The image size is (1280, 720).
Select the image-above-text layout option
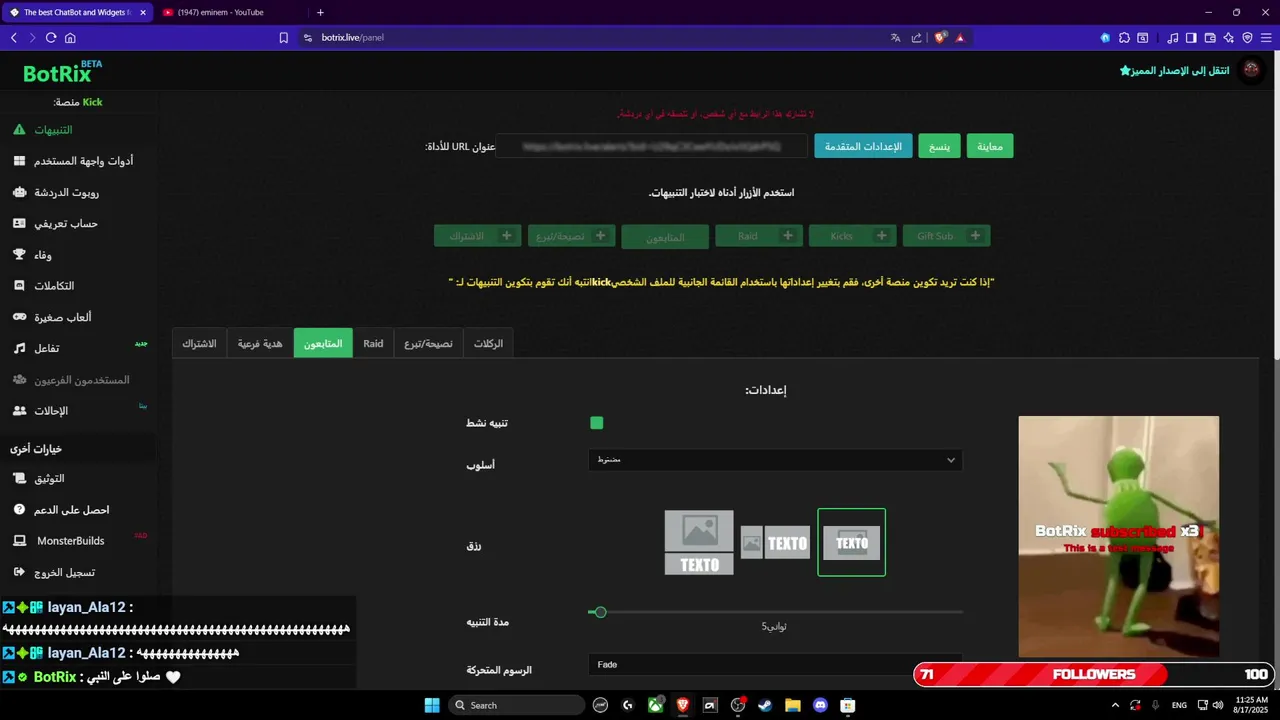(x=699, y=543)
